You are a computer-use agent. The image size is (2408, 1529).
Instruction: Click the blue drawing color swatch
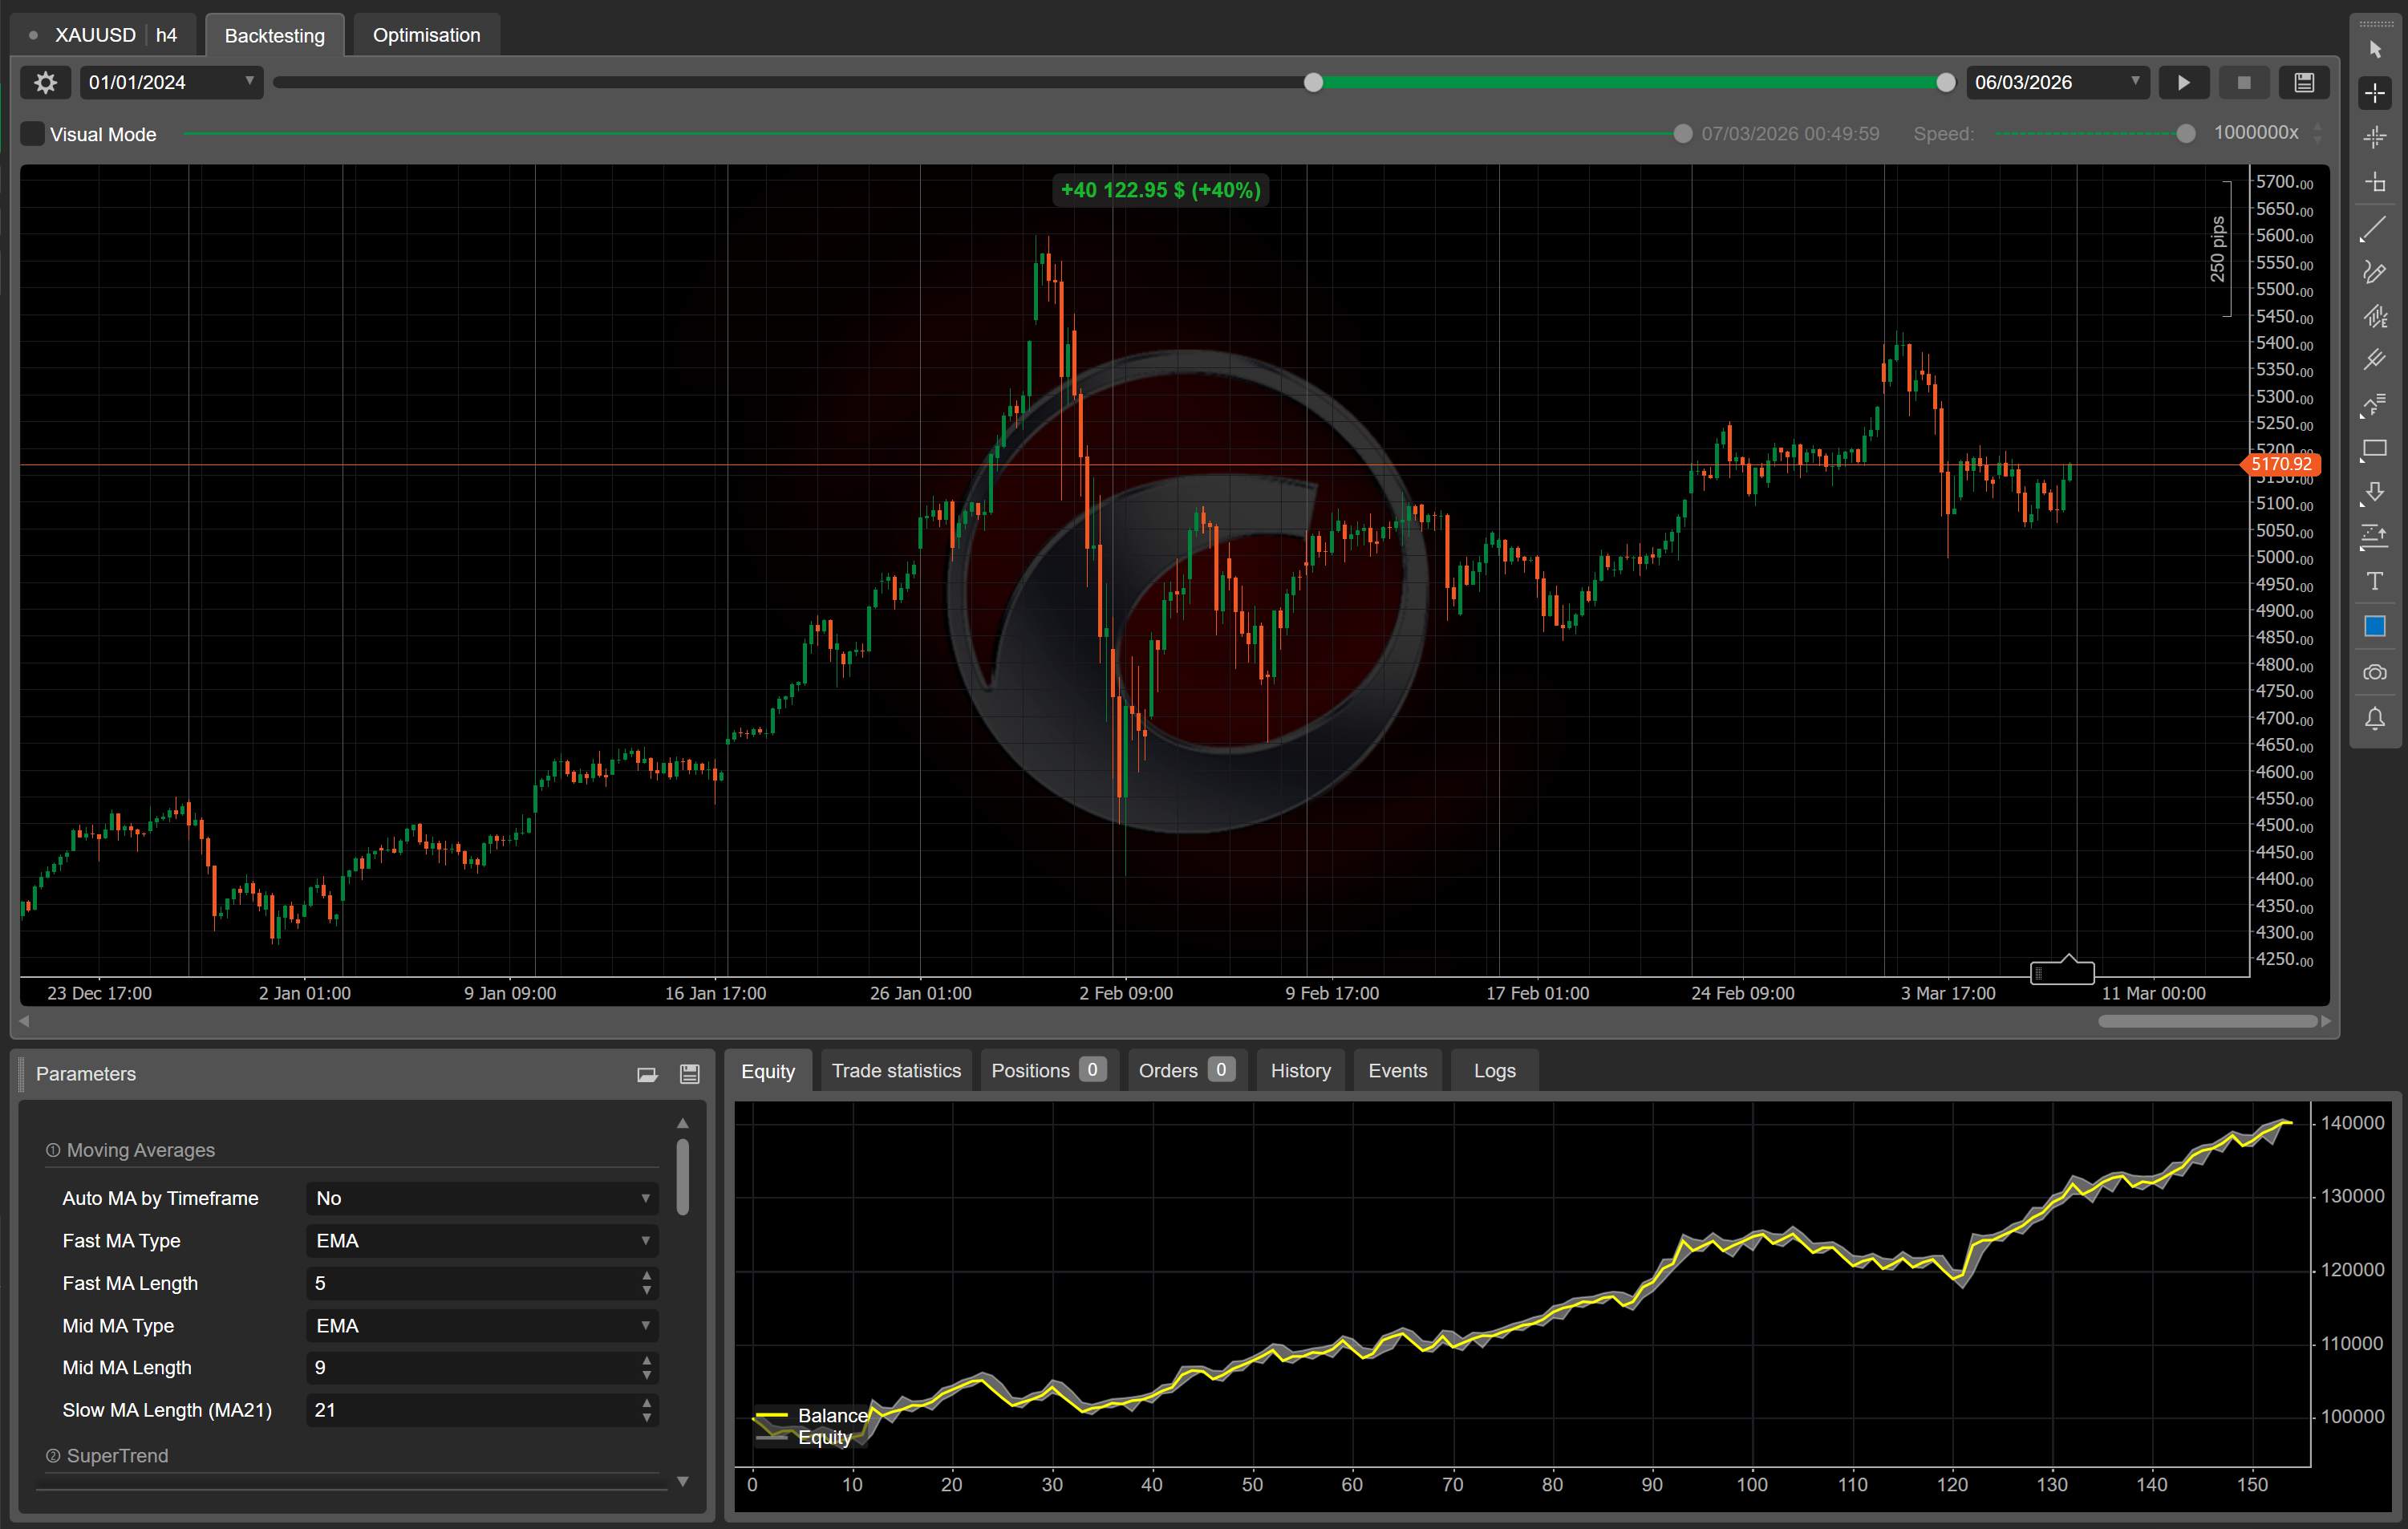pos(2374,626)
